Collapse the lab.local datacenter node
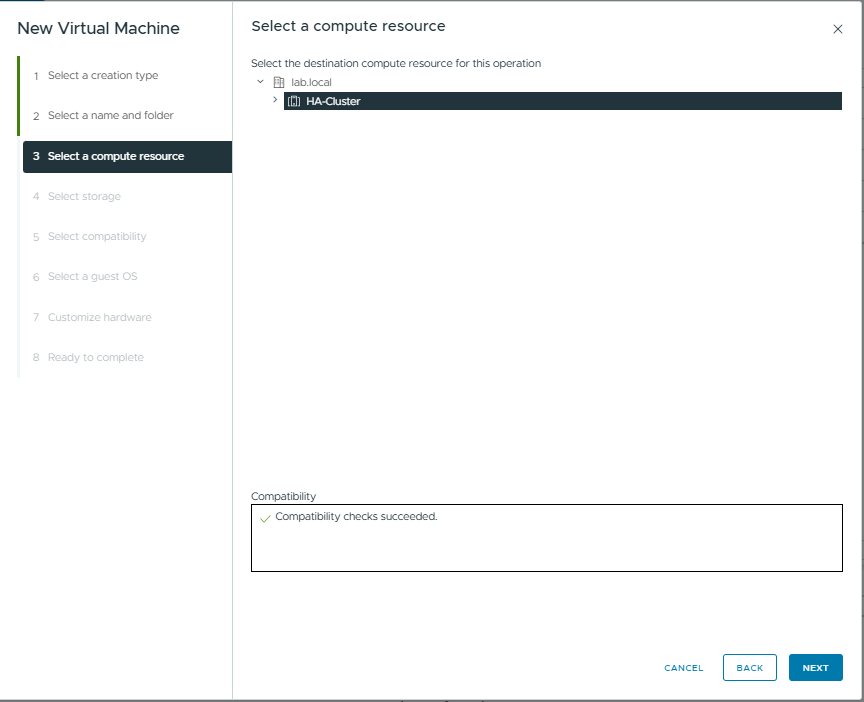Image resolution: width=864 pixels, height=702 pixels. coord(261,82)
